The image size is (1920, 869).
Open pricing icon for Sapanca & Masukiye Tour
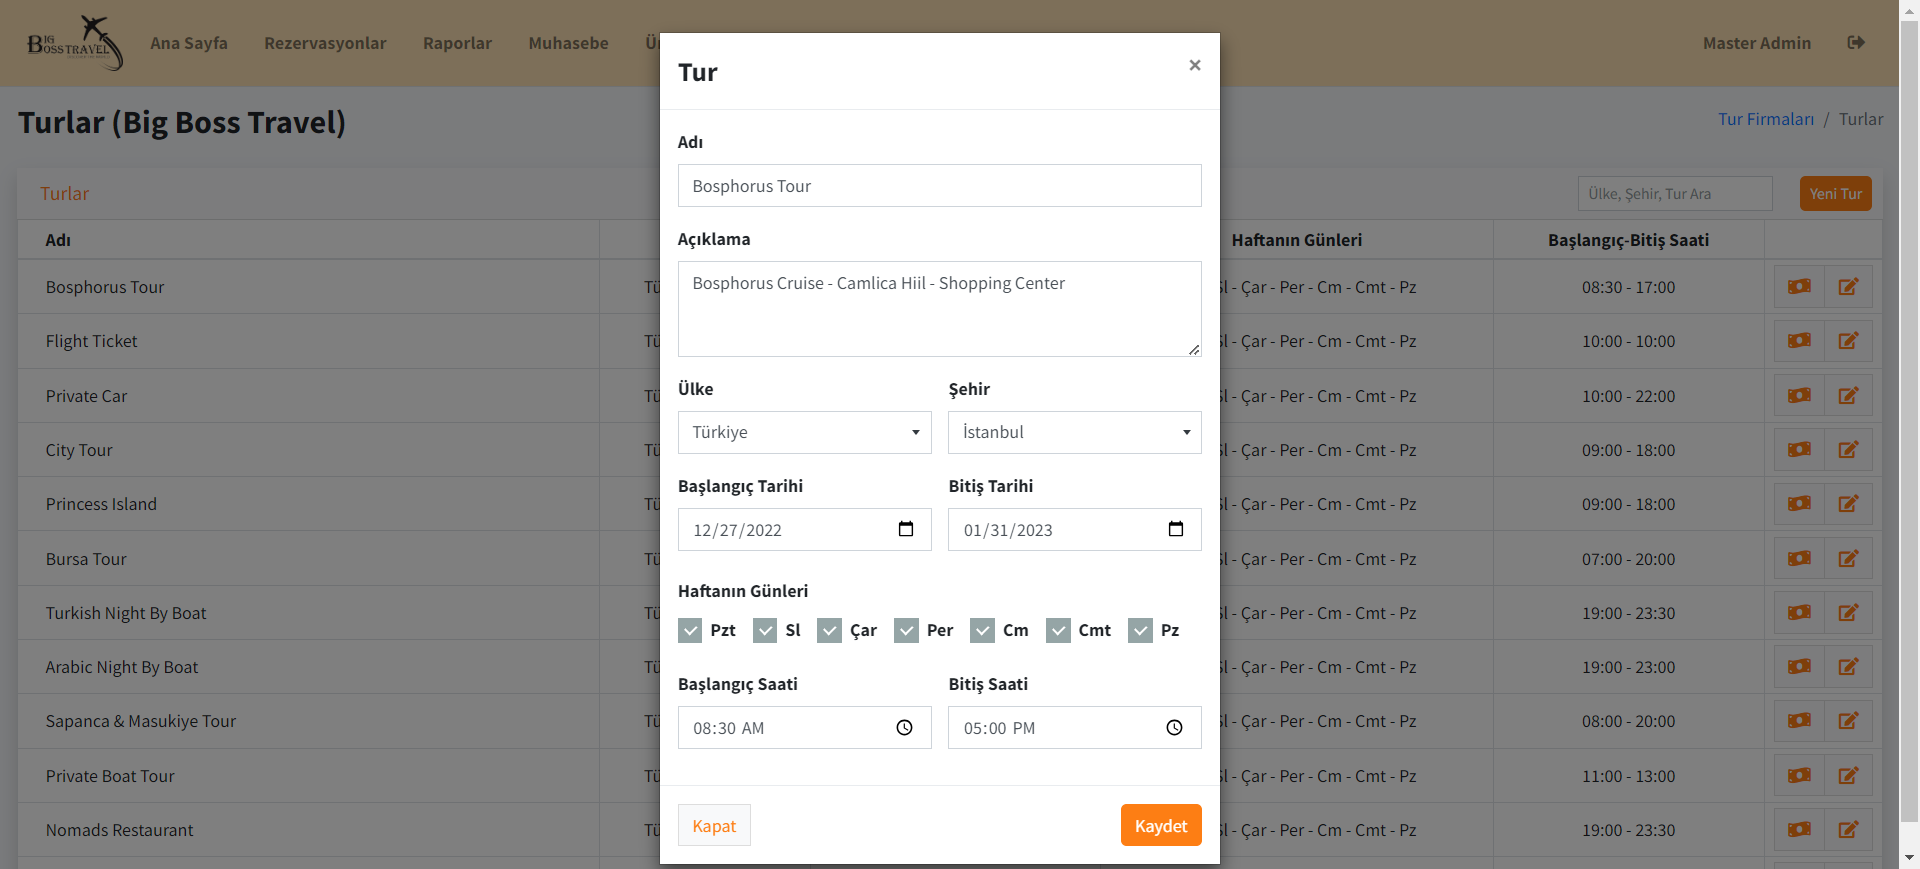pyautogui.click(x=1799, y=721)
